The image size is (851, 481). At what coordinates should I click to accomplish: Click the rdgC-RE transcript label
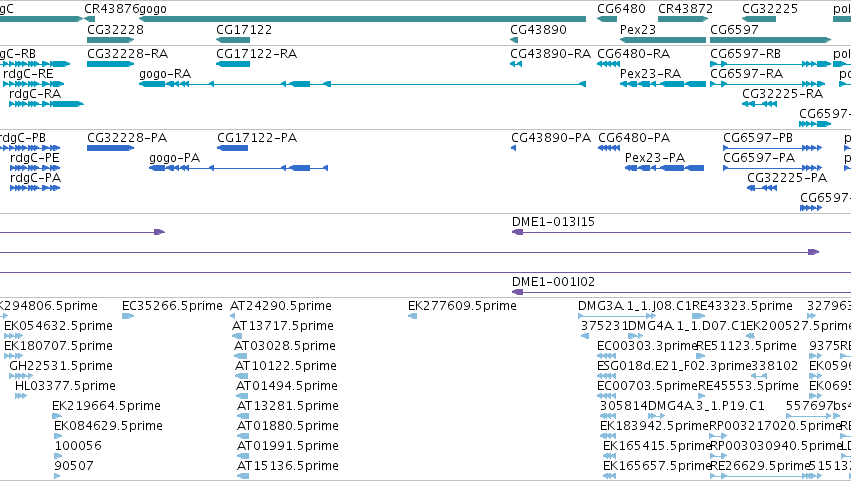[28, 73]
